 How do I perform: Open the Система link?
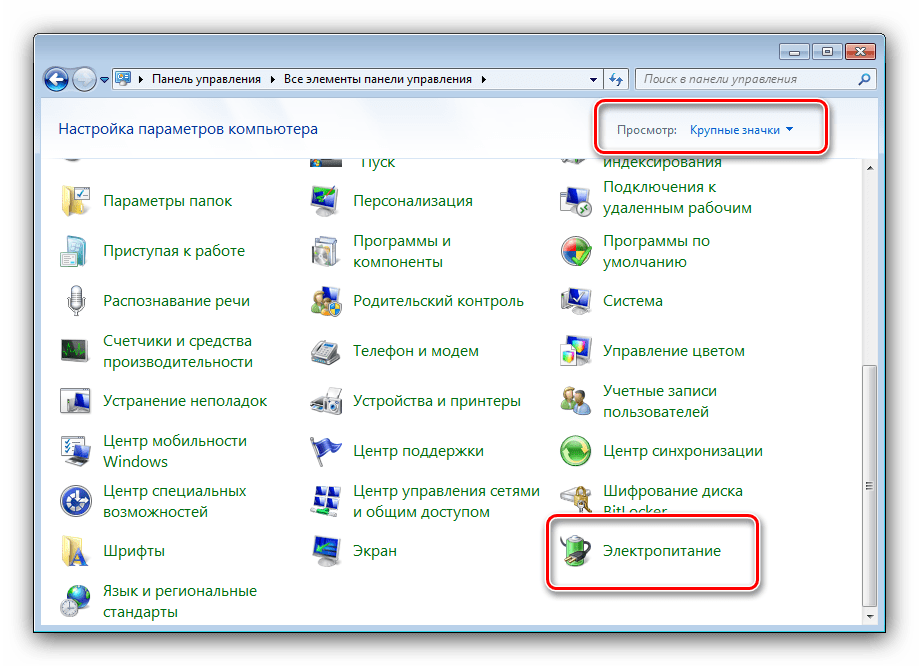(632, 301)
